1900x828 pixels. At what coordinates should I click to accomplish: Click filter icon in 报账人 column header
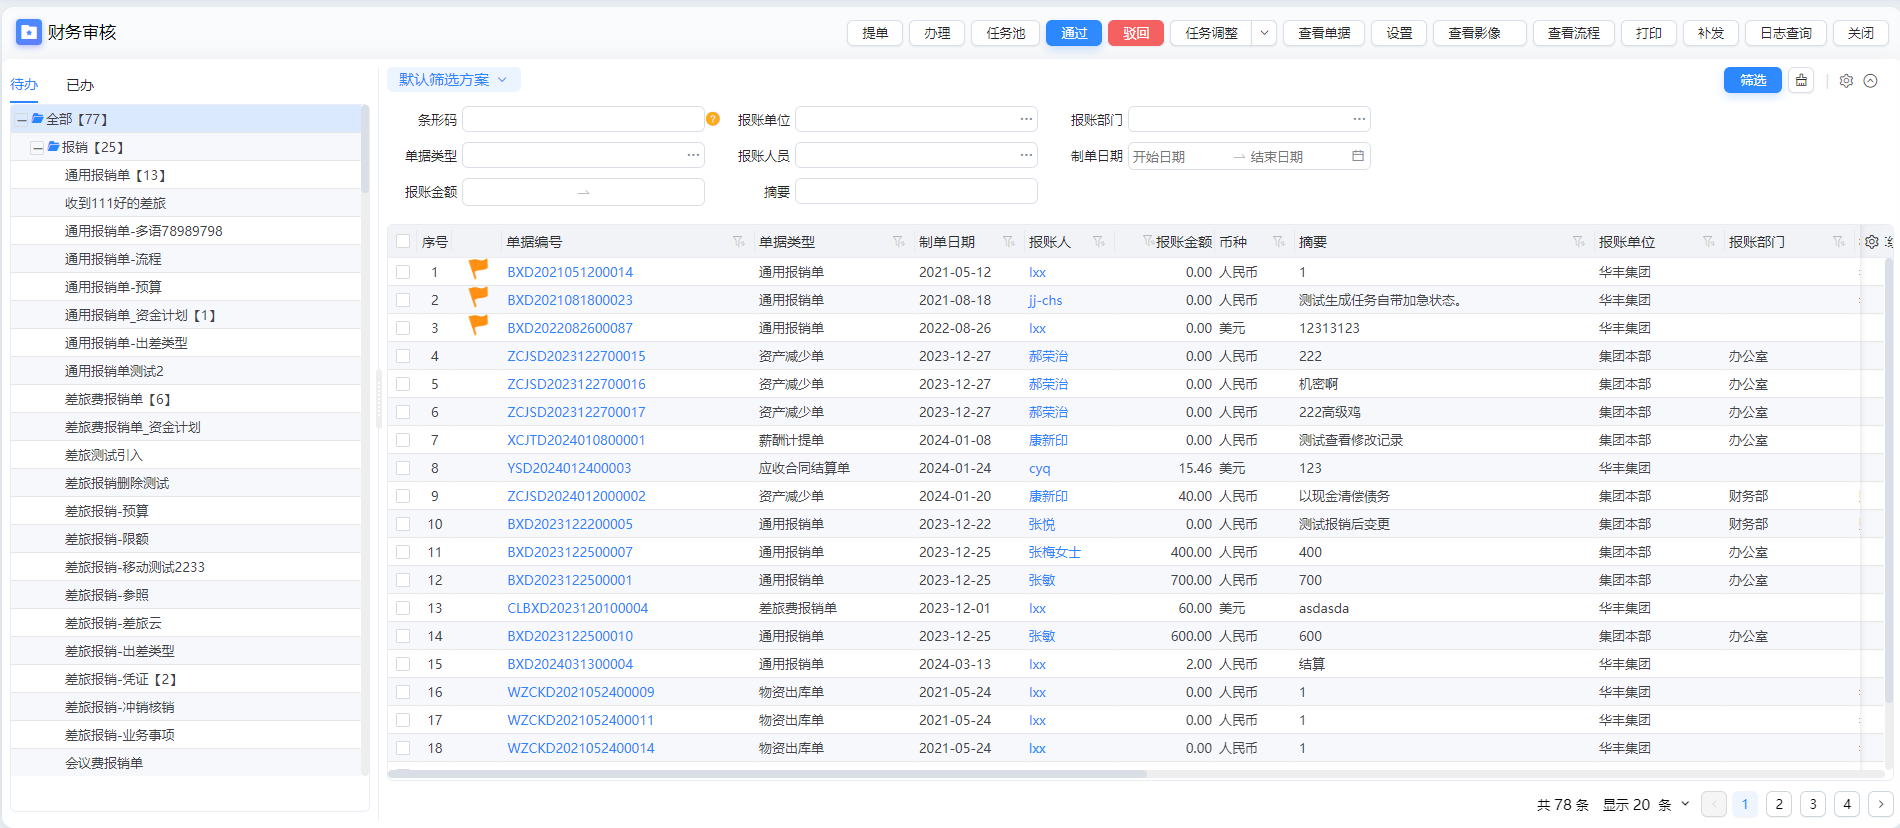(x=1099, y=242)
